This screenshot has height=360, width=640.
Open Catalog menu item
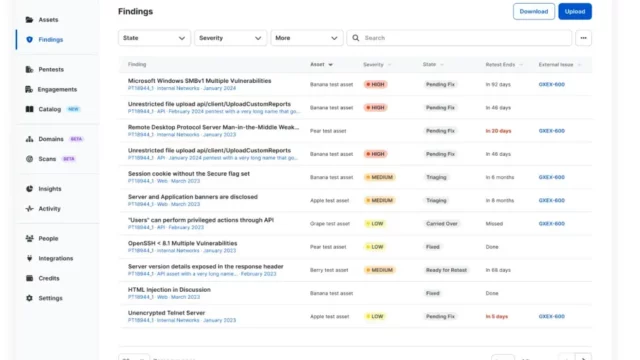click(x=50, y=109)
